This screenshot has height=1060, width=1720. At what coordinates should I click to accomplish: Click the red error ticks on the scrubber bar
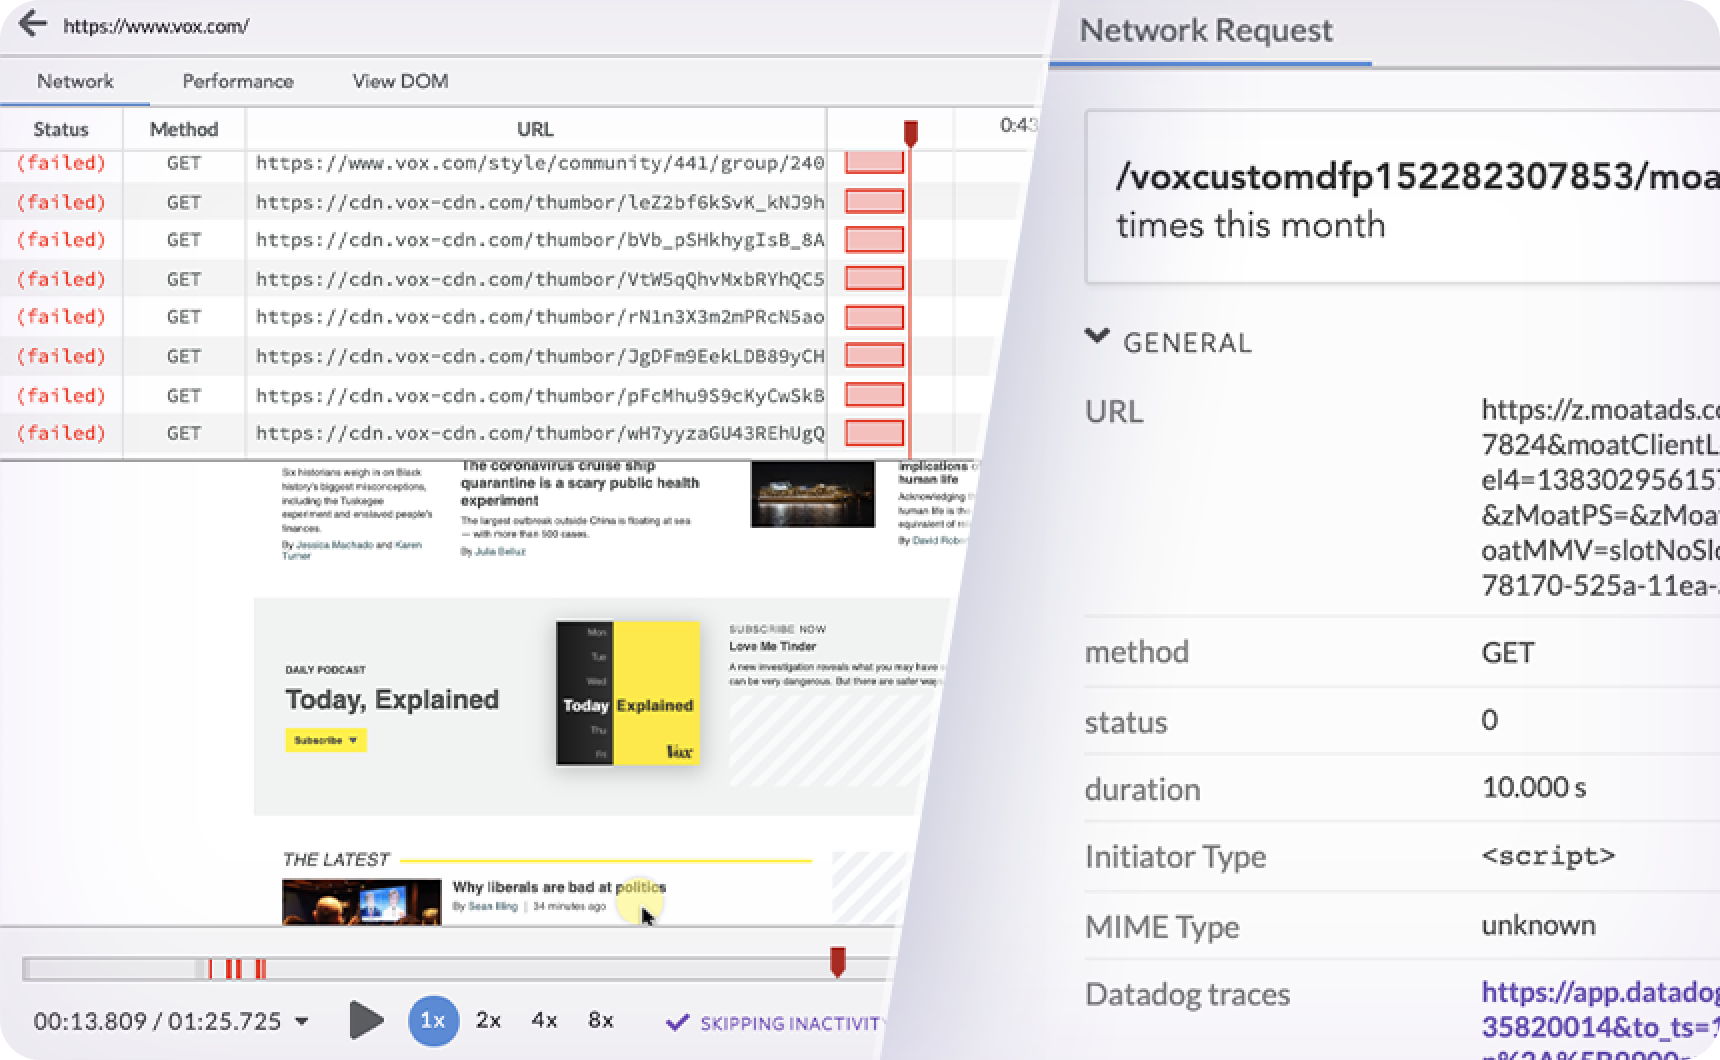[236, 968]
